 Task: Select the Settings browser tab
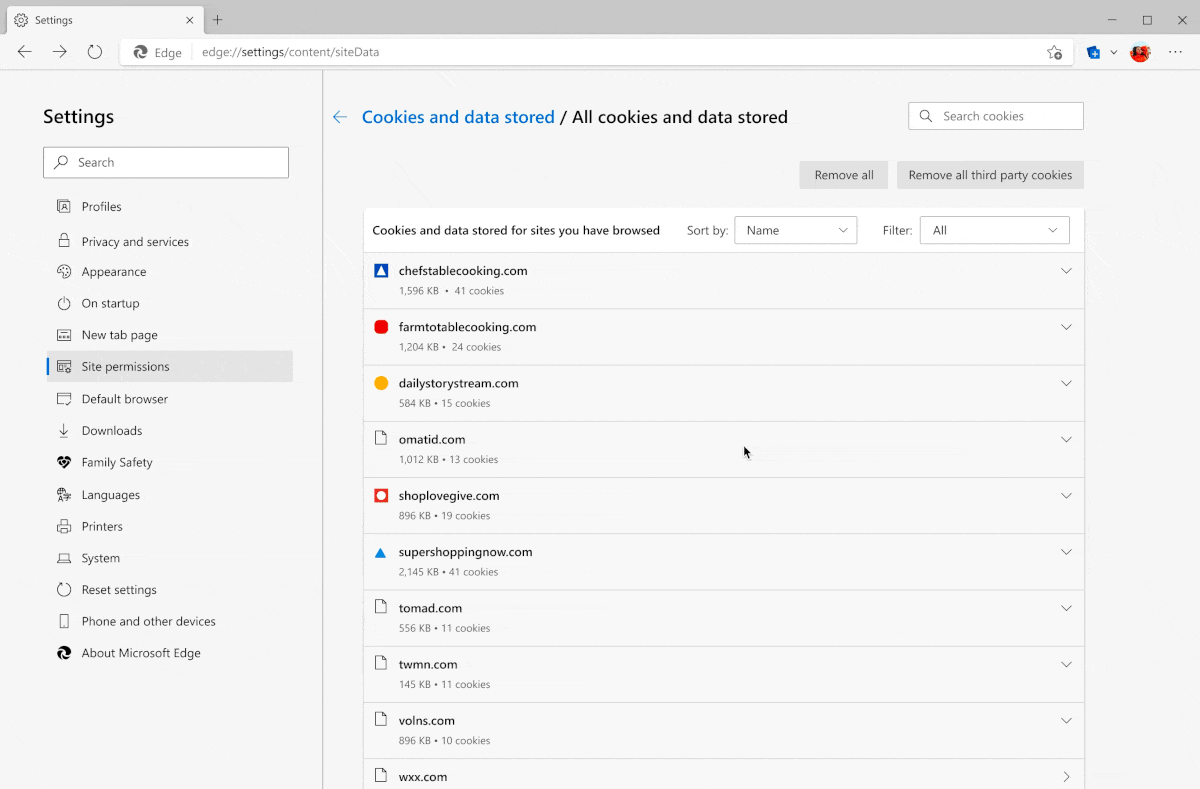point(103,20)
